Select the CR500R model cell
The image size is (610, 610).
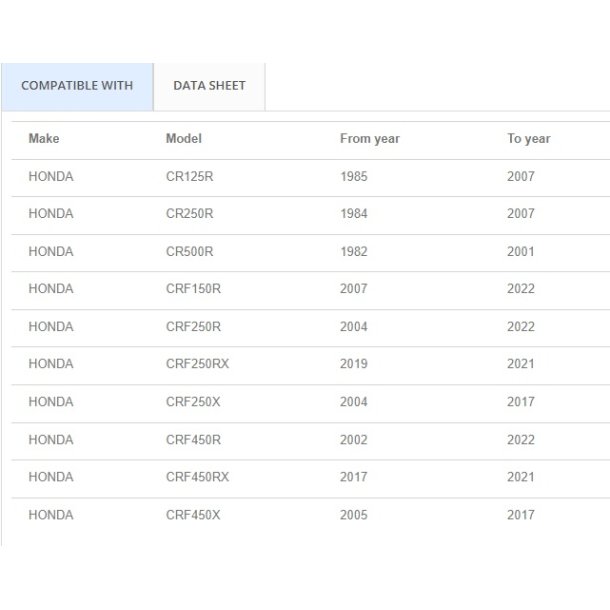[x=189, y=252]
